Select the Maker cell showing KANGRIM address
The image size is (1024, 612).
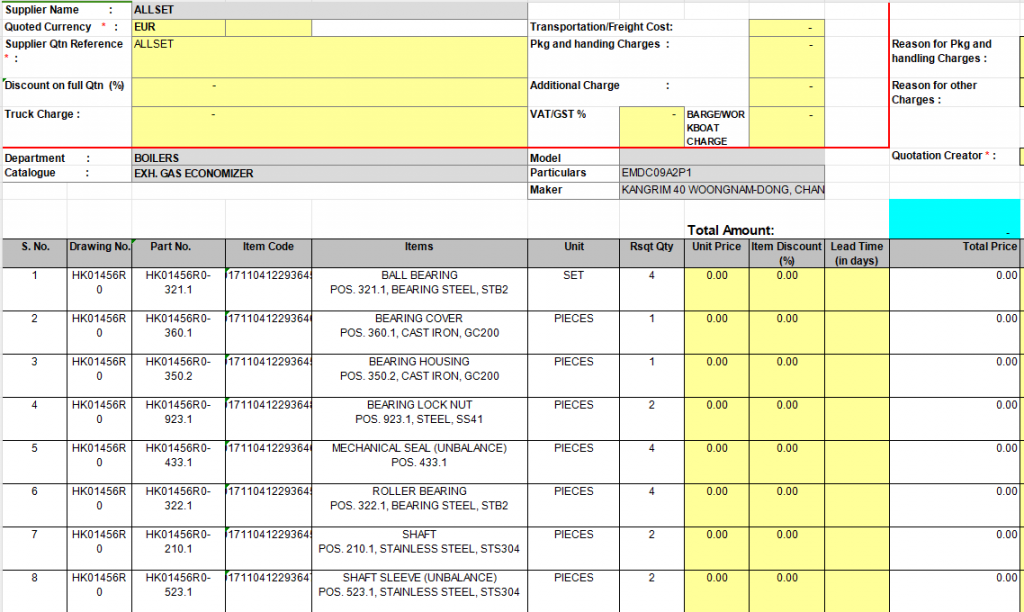[x=722, y=190]
